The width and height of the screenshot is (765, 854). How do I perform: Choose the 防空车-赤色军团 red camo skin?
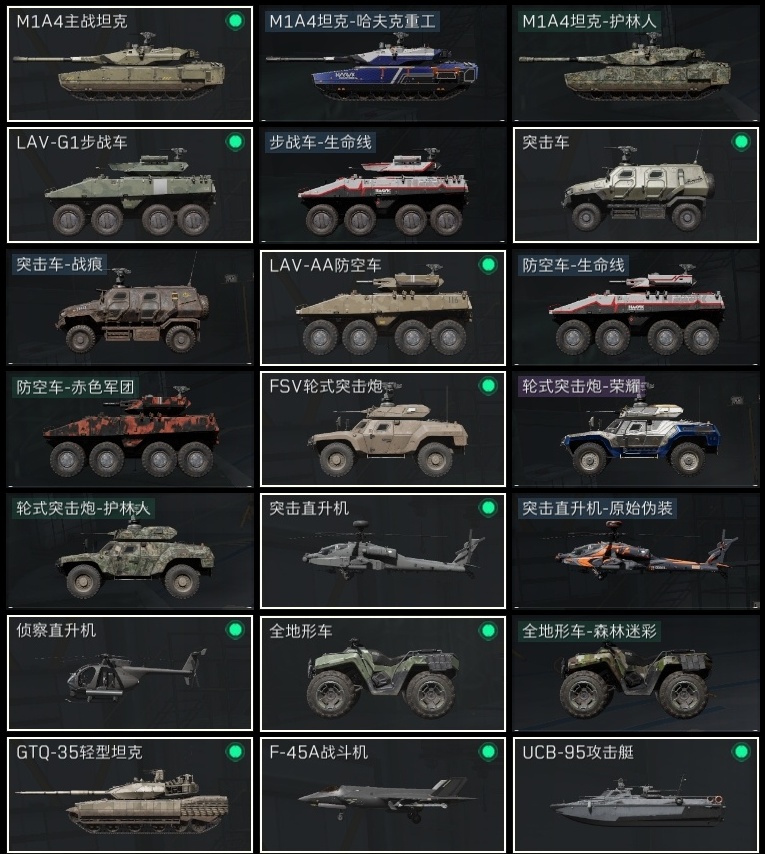[130, 429]
